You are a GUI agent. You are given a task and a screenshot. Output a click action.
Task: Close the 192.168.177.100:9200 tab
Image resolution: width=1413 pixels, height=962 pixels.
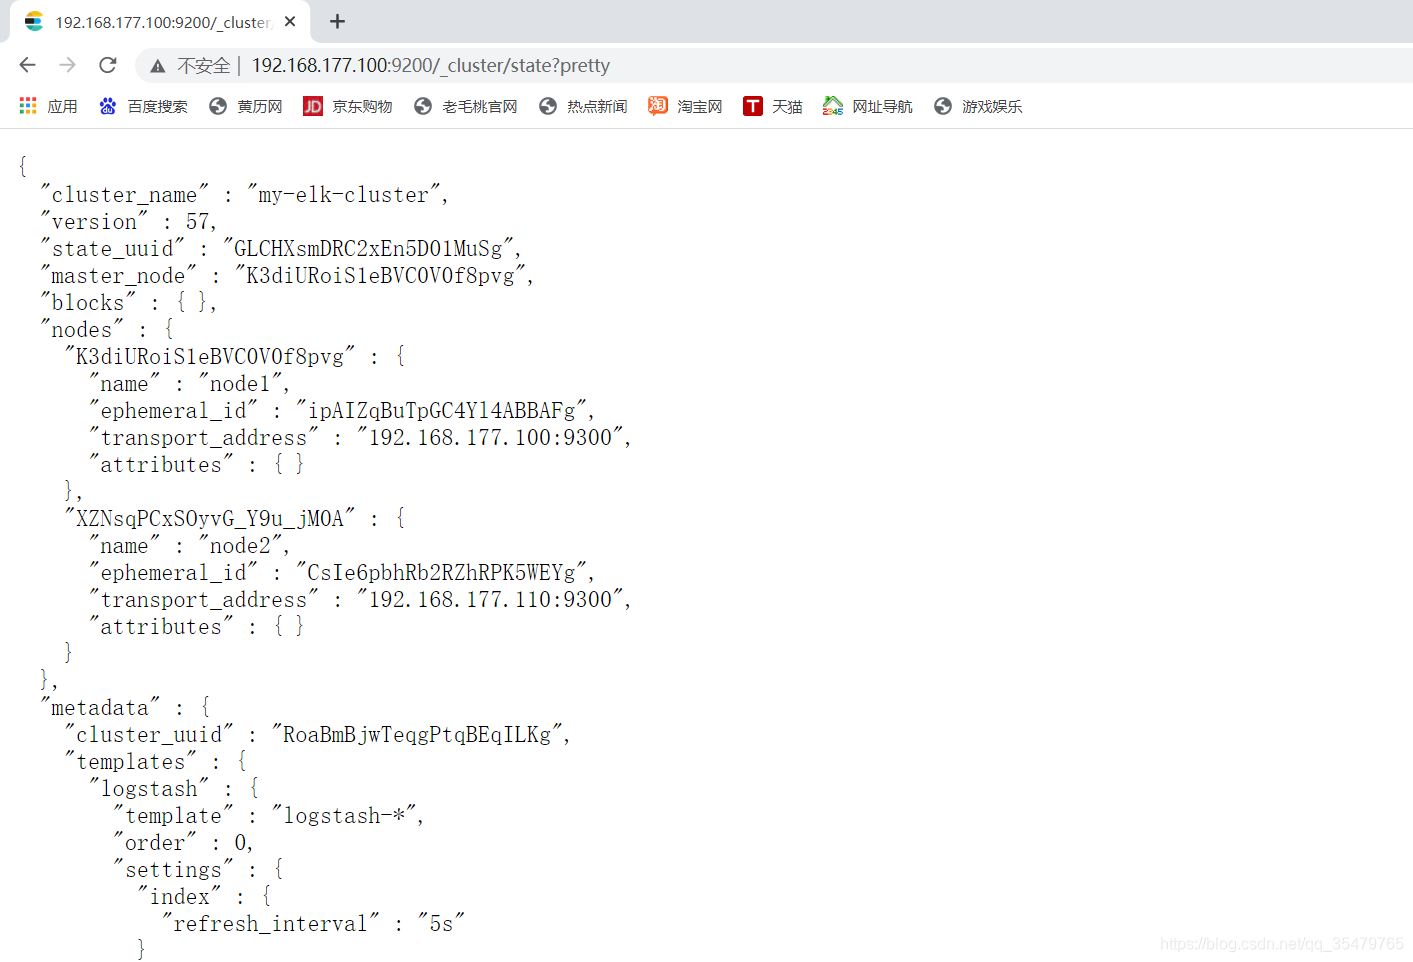click(290, 21)
